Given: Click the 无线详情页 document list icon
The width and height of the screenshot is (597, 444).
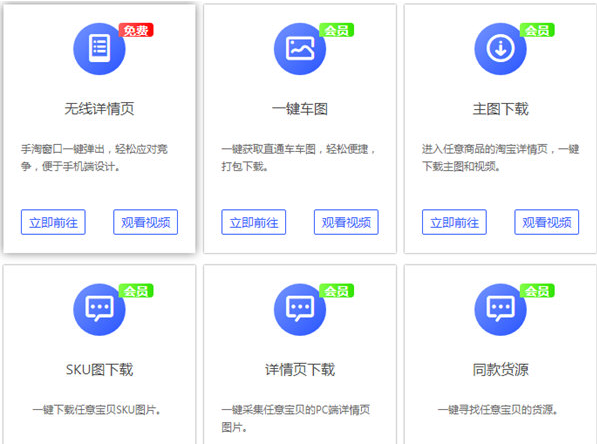Looking at the screenshot, I should [99, 49].
